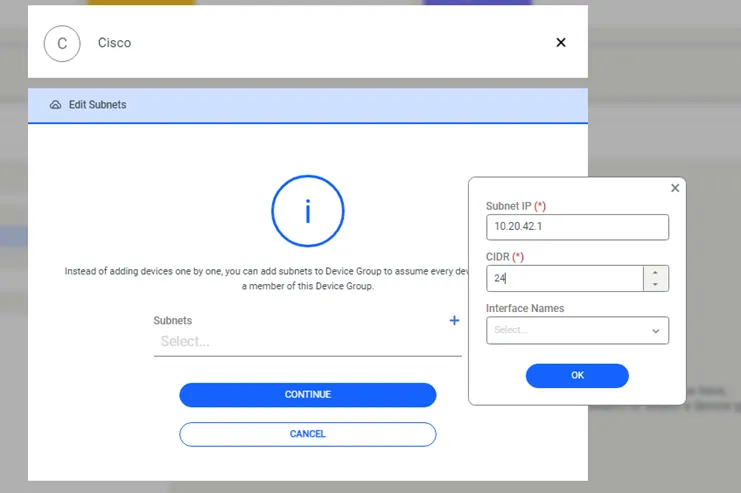The image size is (741, 493).
Task: Expand Interface Names using the chevron arrow
Action: [x=655, y=331]
